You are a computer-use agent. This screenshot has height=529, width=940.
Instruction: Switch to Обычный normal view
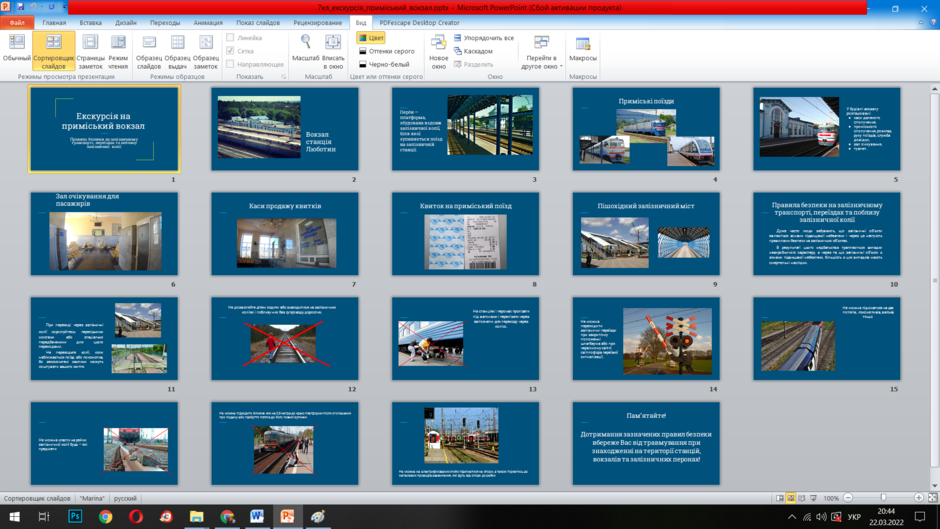point(16,49)
